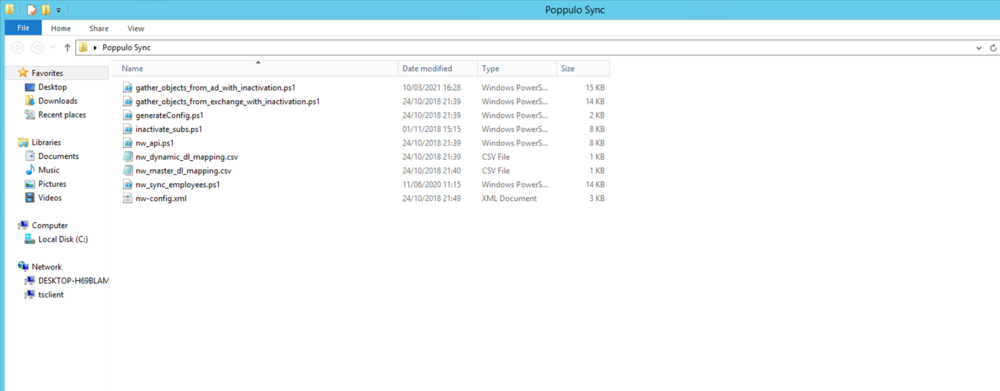Sort by Date modified column header
1000x391 pixels.
(438, 68)
